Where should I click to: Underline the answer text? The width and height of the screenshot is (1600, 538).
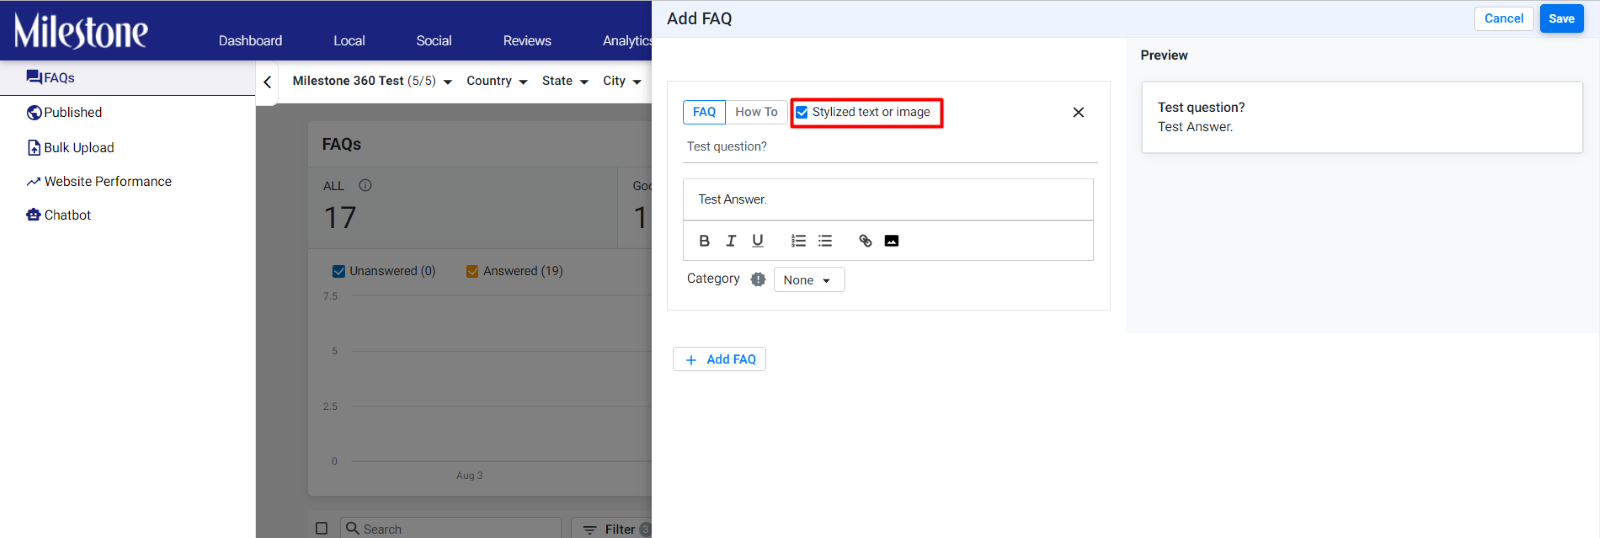758,241
